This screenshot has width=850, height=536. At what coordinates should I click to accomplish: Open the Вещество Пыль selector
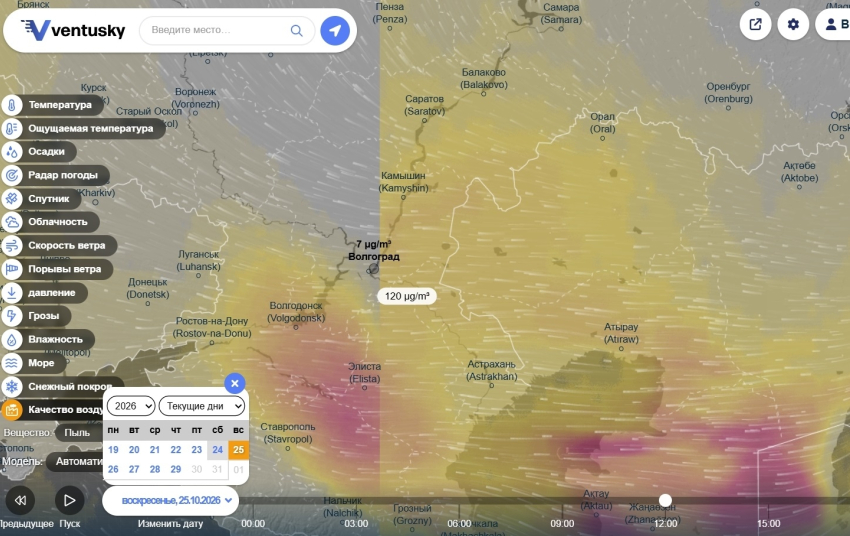[x=77, y=433]
